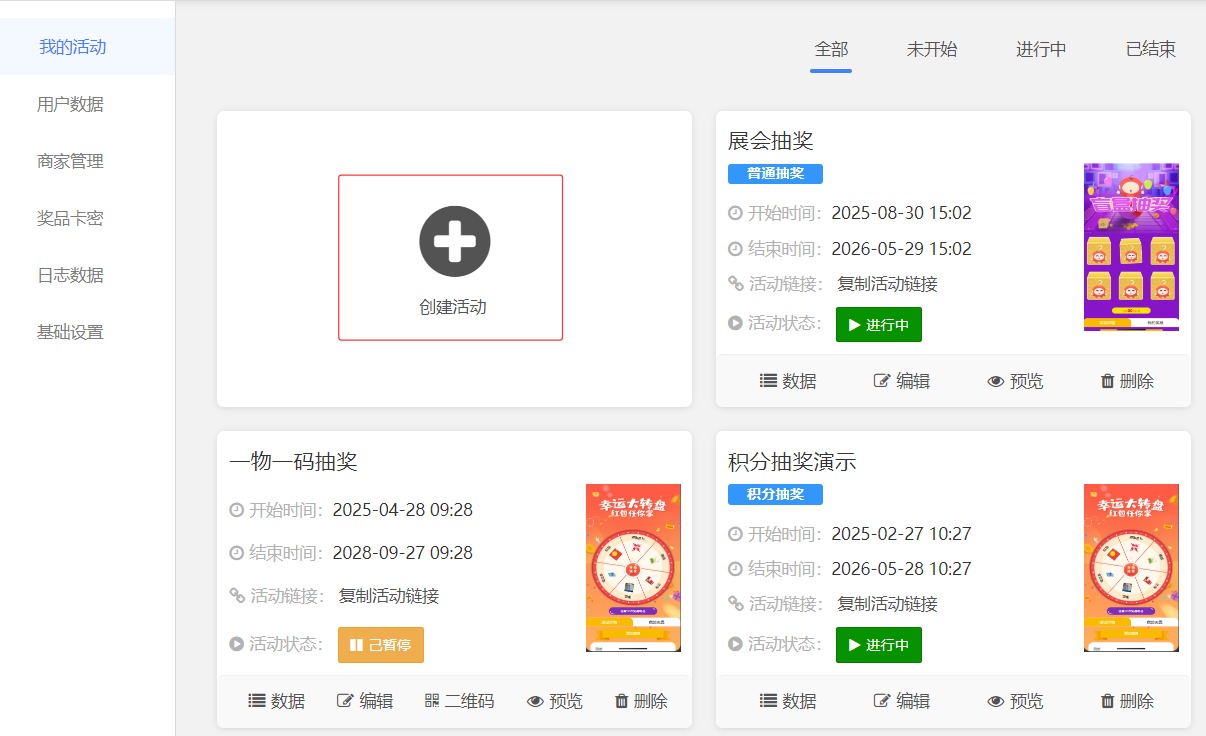Click the 积分抽奖演示 card title
Viewport: 1206px width, 736px height.
pos(792,462)
